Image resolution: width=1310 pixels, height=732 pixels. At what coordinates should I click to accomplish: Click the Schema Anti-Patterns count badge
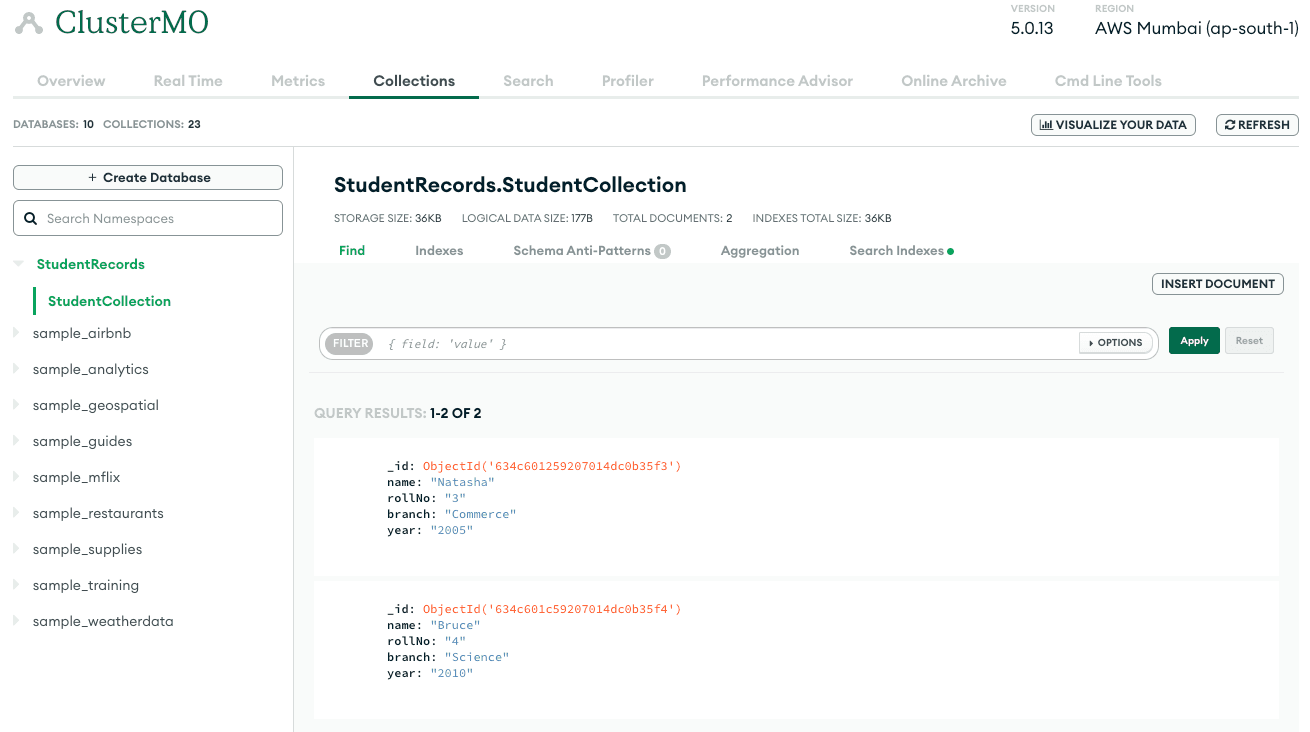click(x=662, y=252)
